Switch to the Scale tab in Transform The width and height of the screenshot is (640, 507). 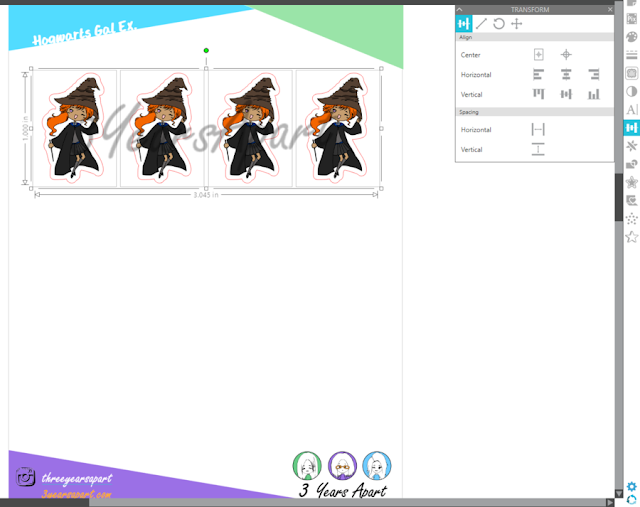481,24
